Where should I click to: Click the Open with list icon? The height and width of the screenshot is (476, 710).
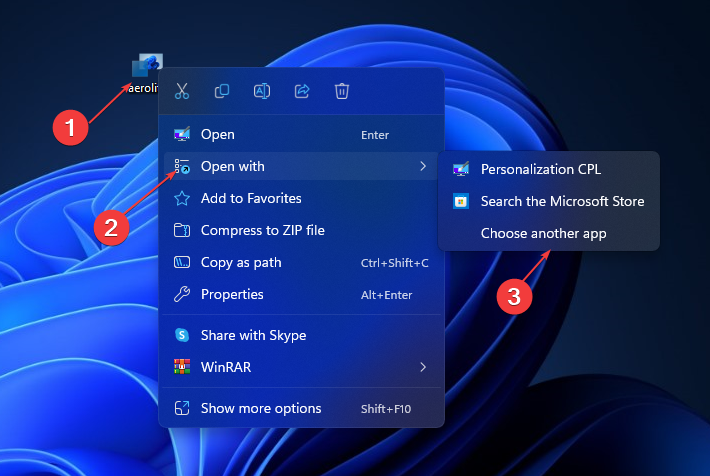tap(182, 166)
